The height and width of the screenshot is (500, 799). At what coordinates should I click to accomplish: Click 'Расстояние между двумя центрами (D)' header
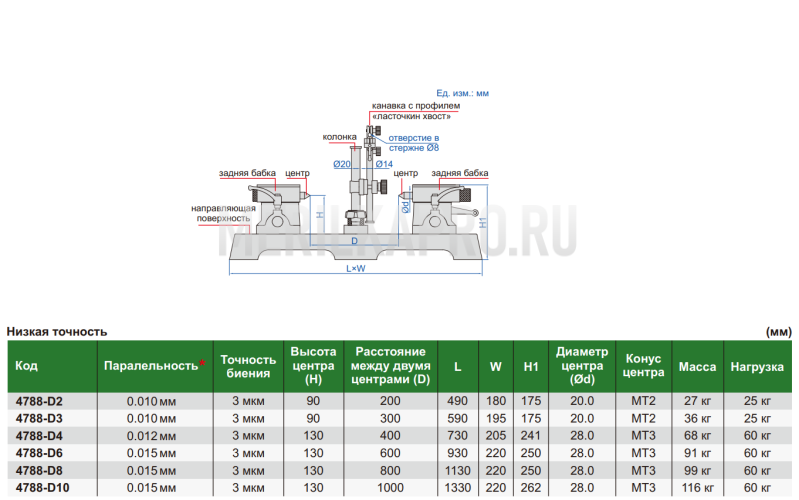coord(390,365)
